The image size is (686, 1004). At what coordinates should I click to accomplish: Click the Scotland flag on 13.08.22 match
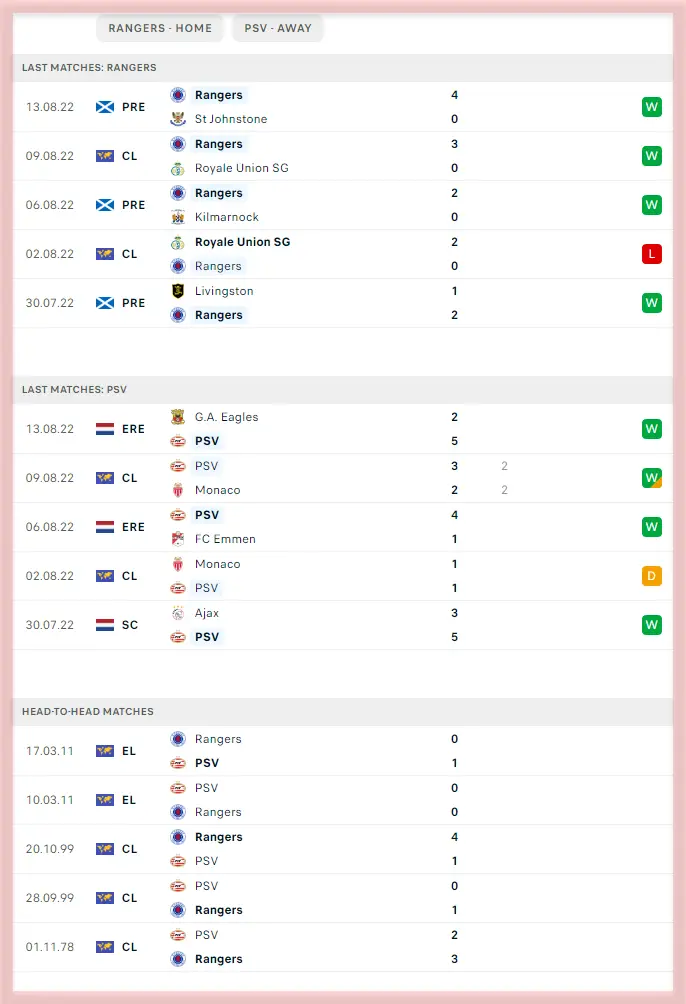(104, 107)
